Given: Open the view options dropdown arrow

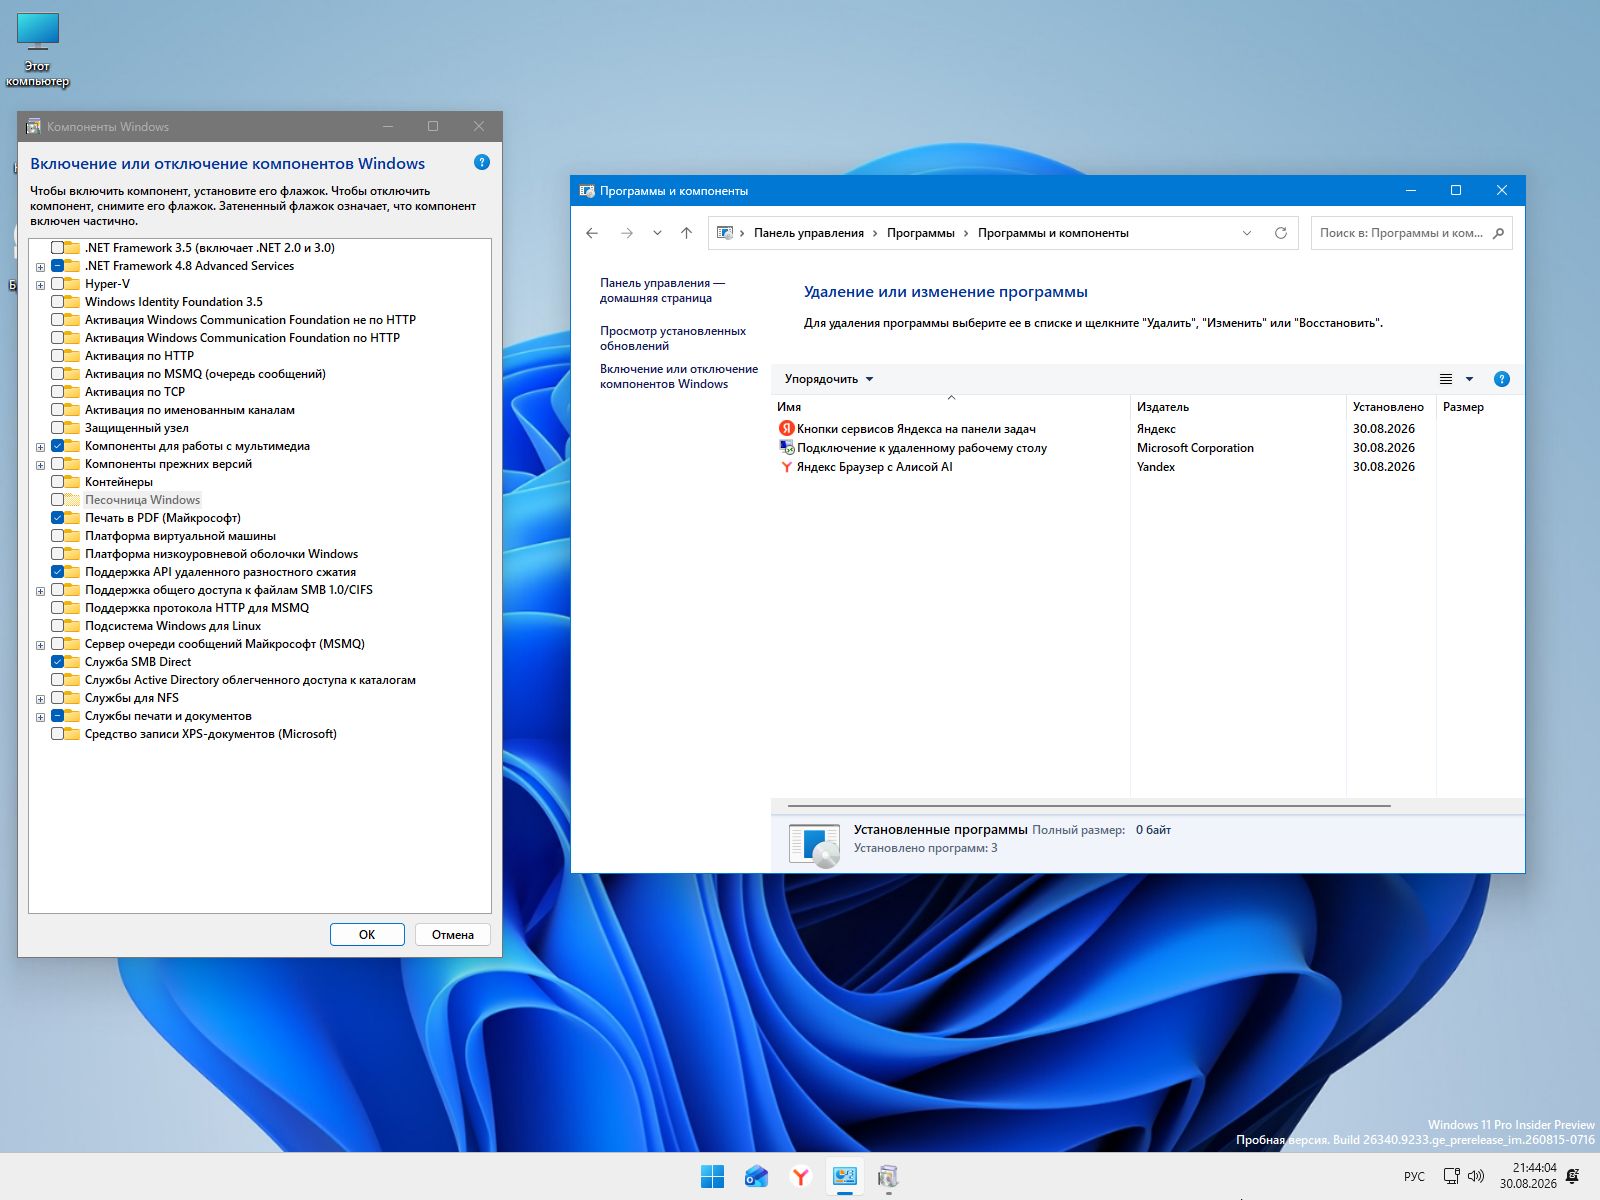Looking at the screenshot, I should pos(1469,379).
